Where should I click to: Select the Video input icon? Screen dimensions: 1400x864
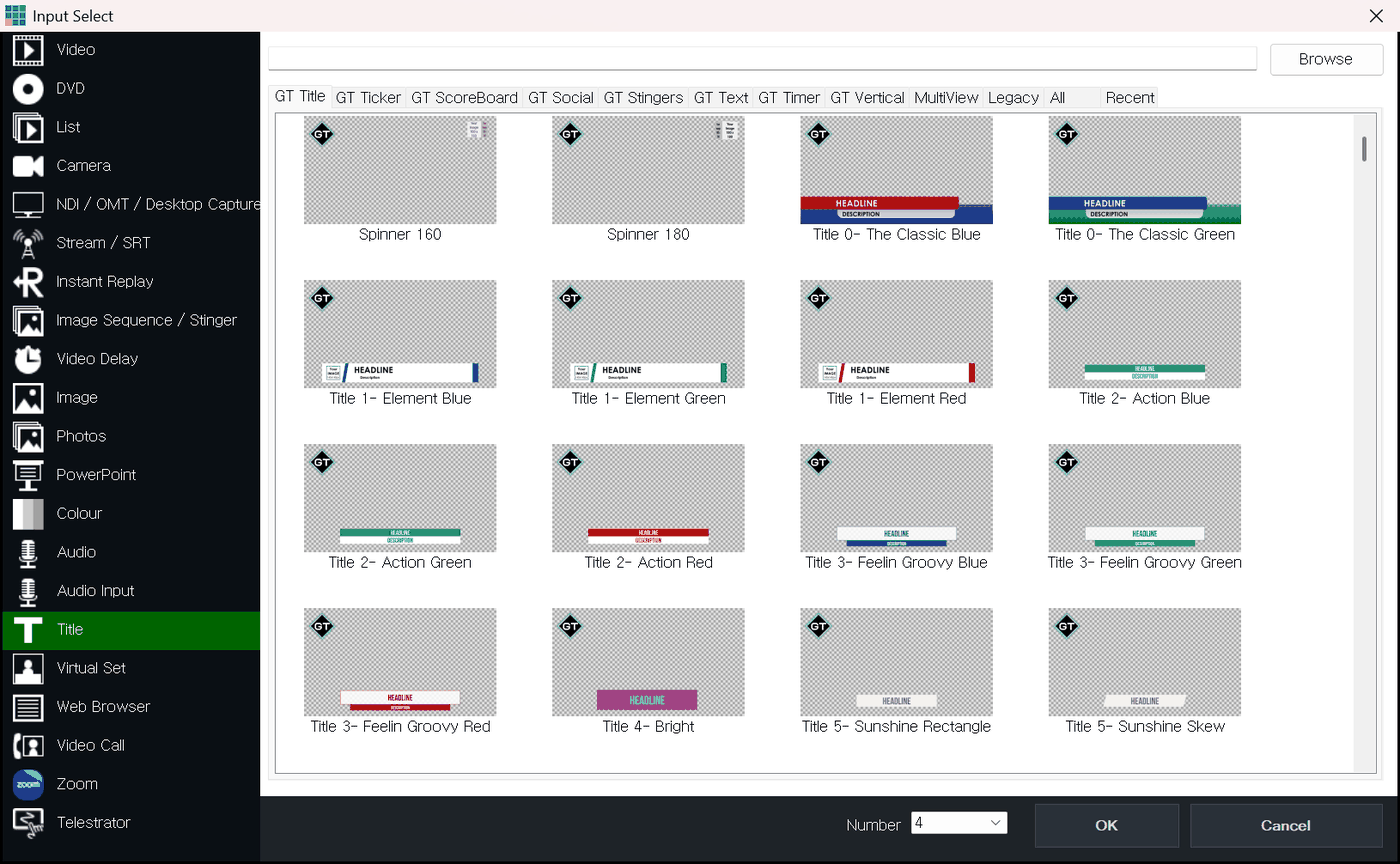coord(28,49)
